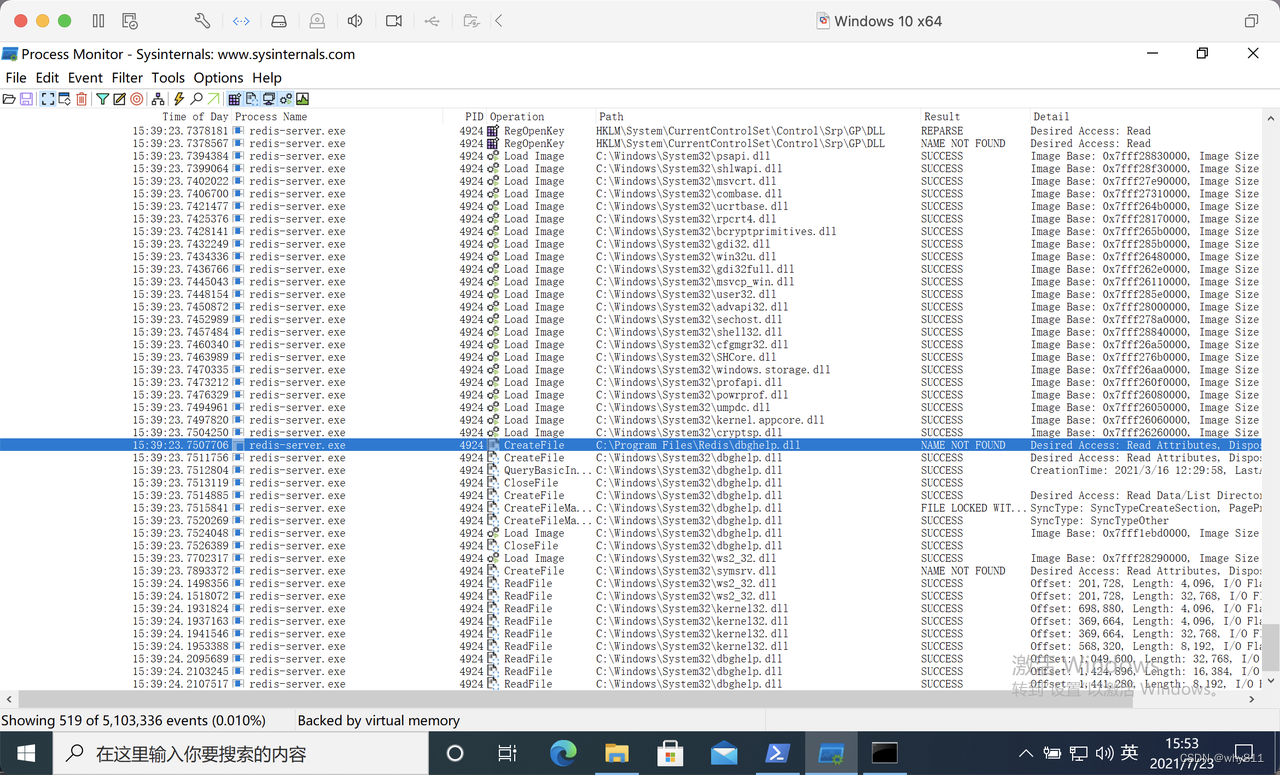This screenshot has height=775, width=1280.
Task: Open the Highlight pencil icon
Action: coord(119,99)
